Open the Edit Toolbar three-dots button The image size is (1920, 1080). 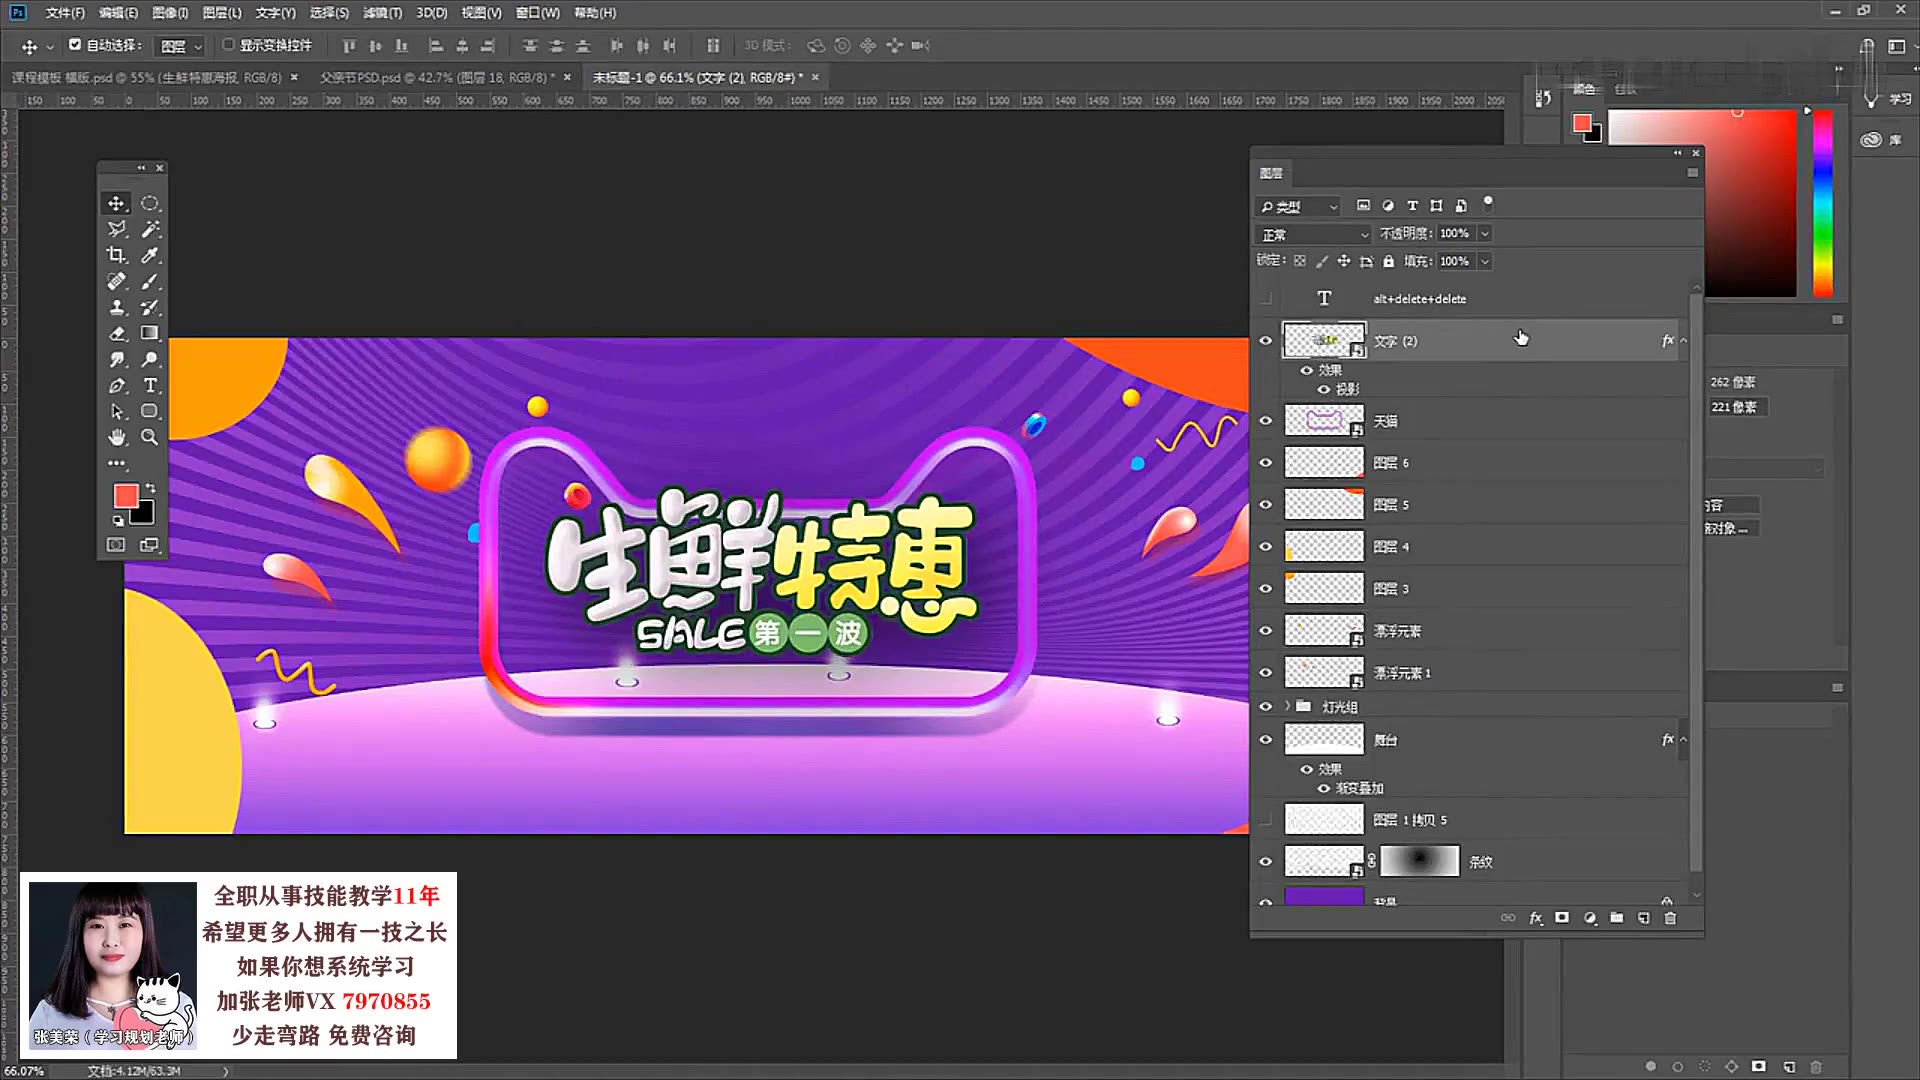click(x=117, y=463)
